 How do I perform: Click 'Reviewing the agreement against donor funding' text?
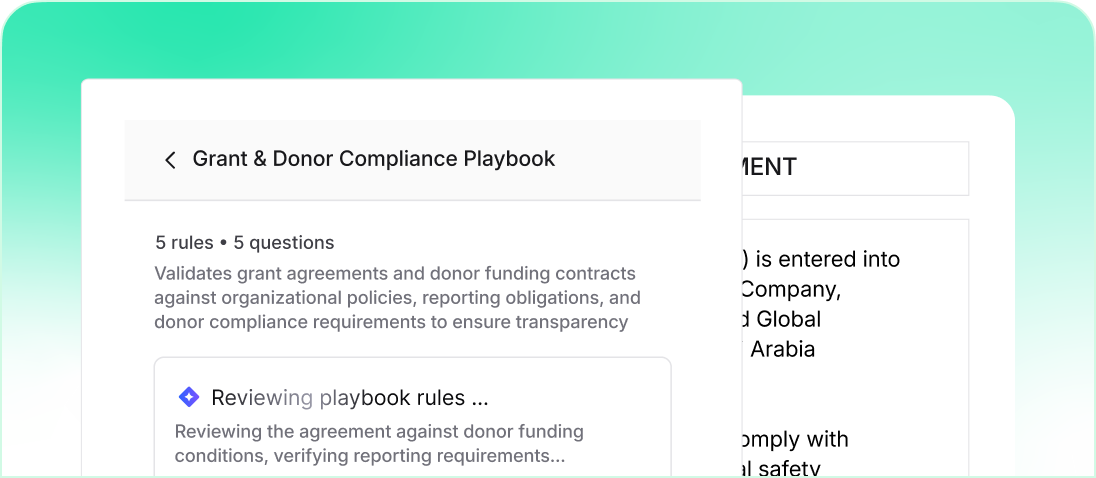coord(379,432)
